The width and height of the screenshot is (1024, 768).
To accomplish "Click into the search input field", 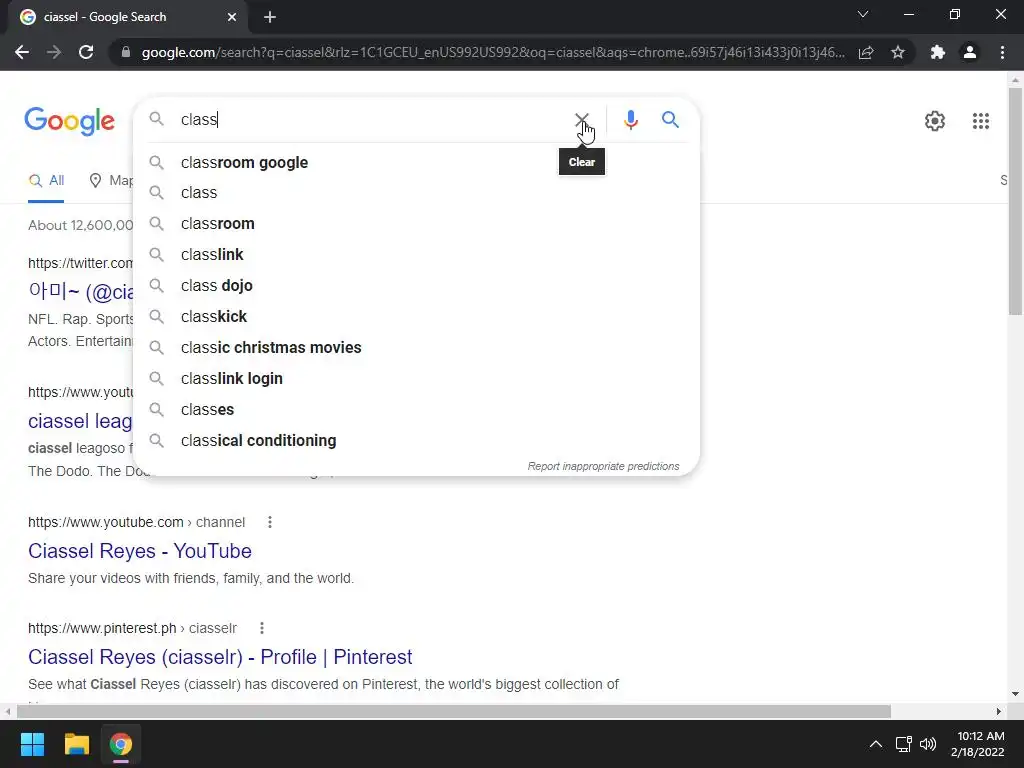I will point(372,120).
